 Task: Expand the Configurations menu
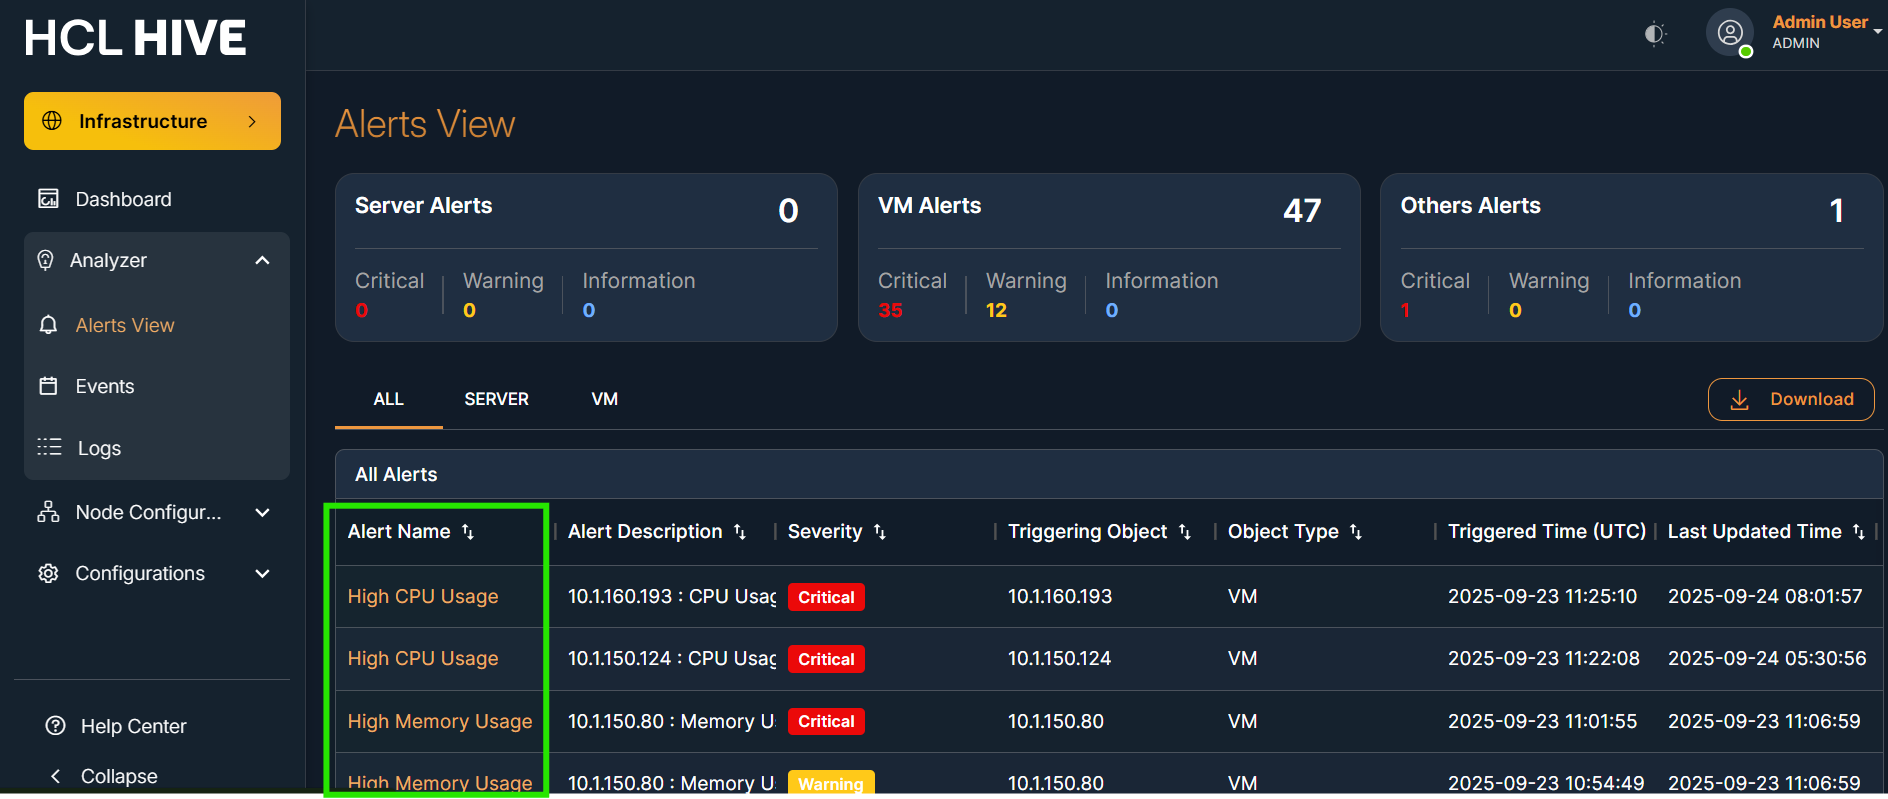coord(262,574)
